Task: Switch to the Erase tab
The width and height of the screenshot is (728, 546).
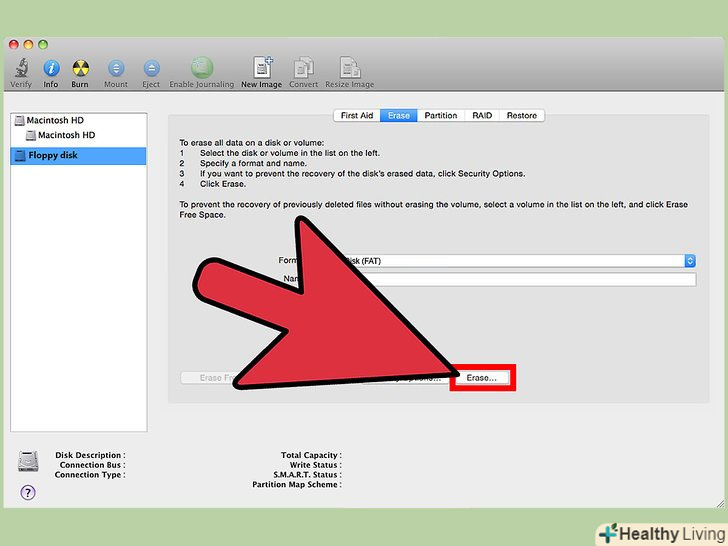Action: coord(399,116)
